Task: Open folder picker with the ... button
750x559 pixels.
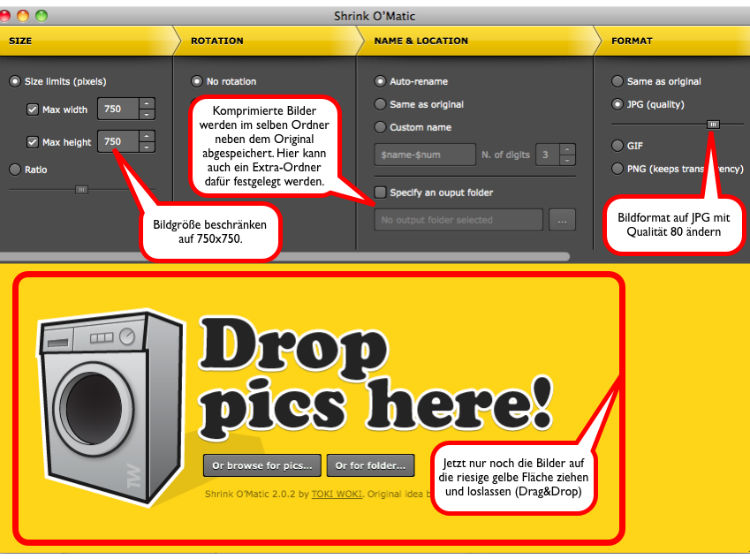Action: pos(562,220)
